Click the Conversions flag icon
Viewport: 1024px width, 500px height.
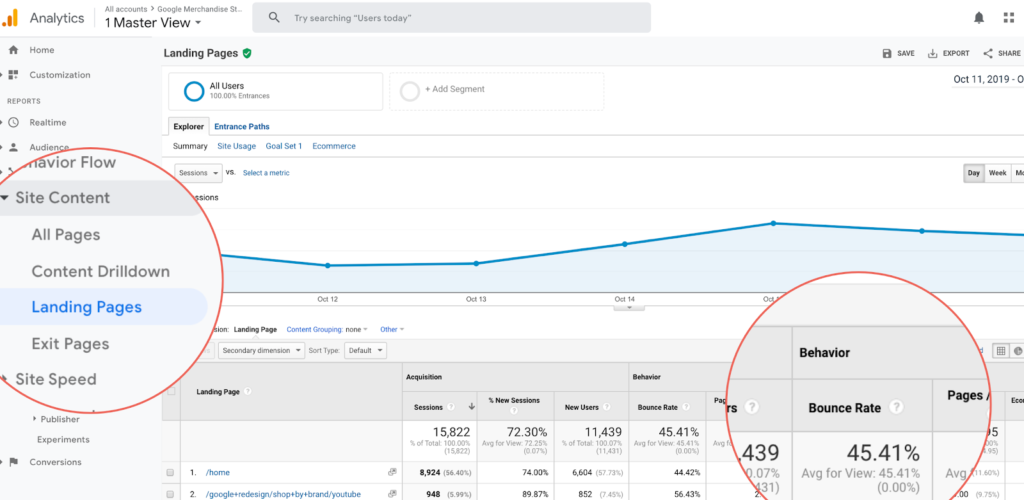tap(14, 462)
